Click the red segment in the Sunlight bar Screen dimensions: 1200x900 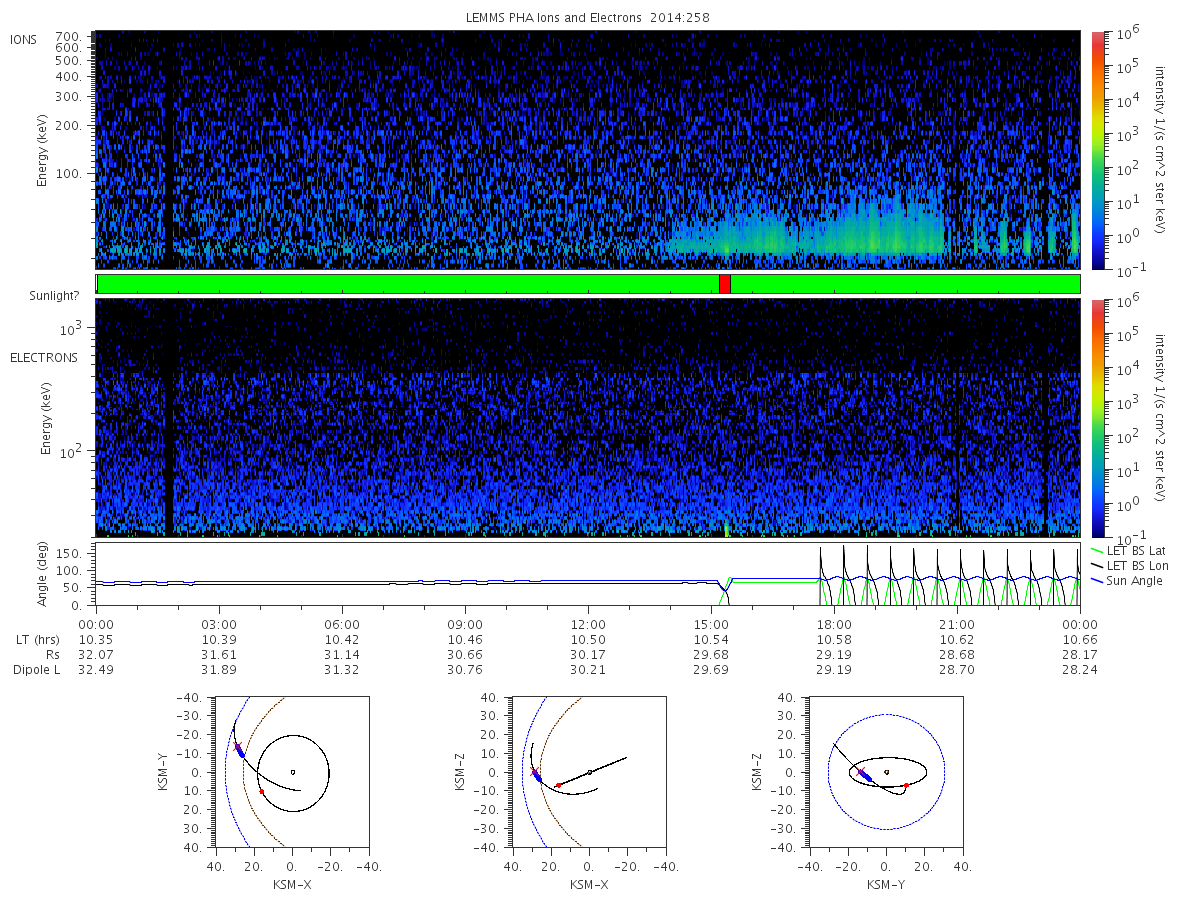[x=725, y=284]
